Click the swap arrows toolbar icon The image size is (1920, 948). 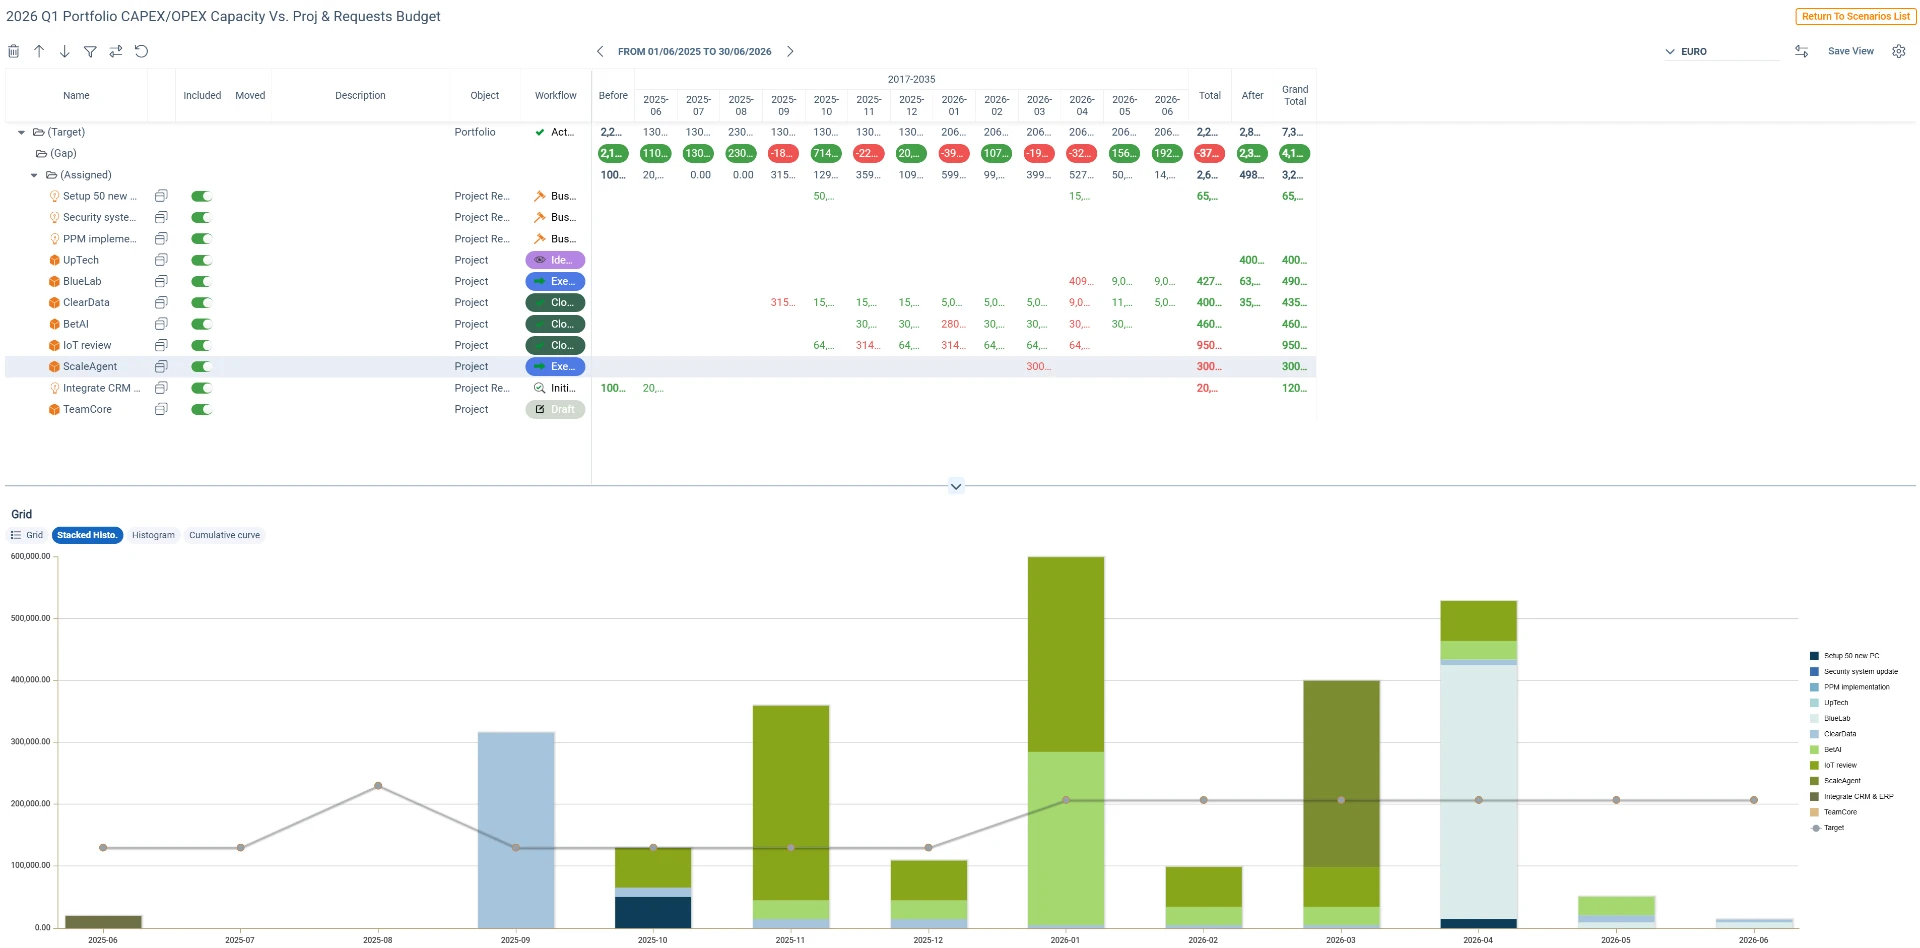[x=116, y=51]
